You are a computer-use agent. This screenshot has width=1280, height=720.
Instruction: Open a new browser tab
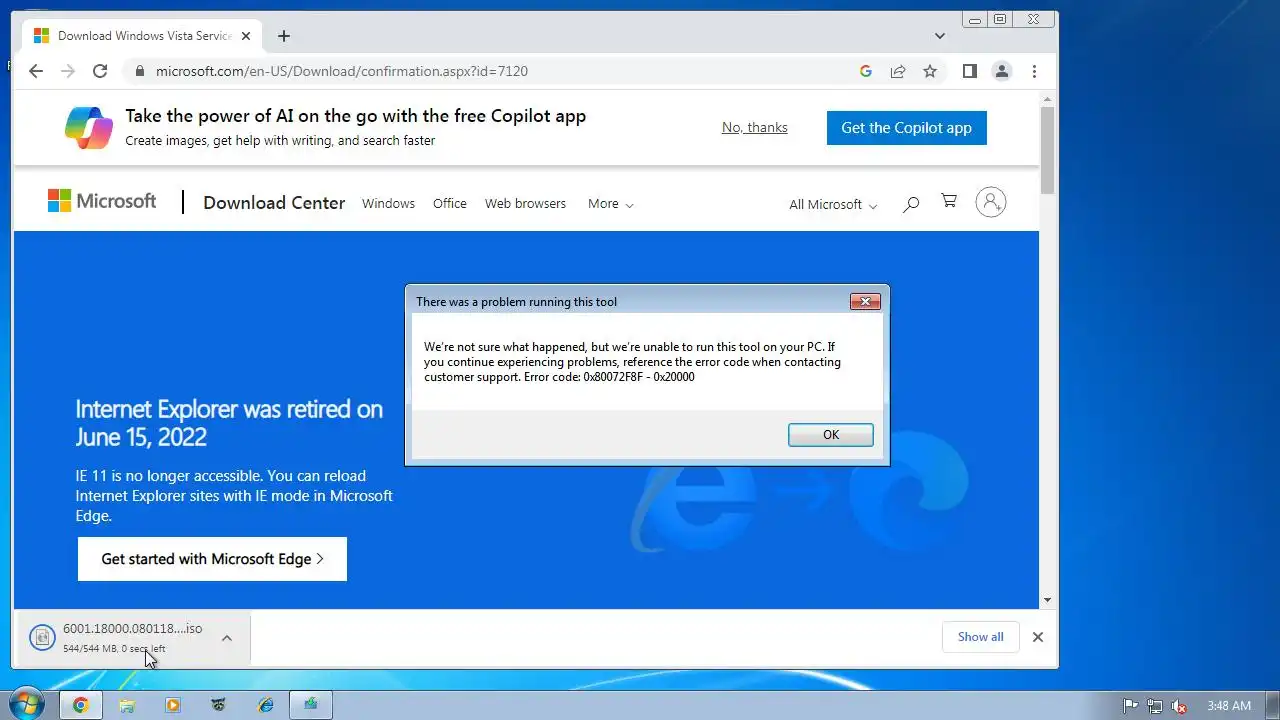pos(284,36)
